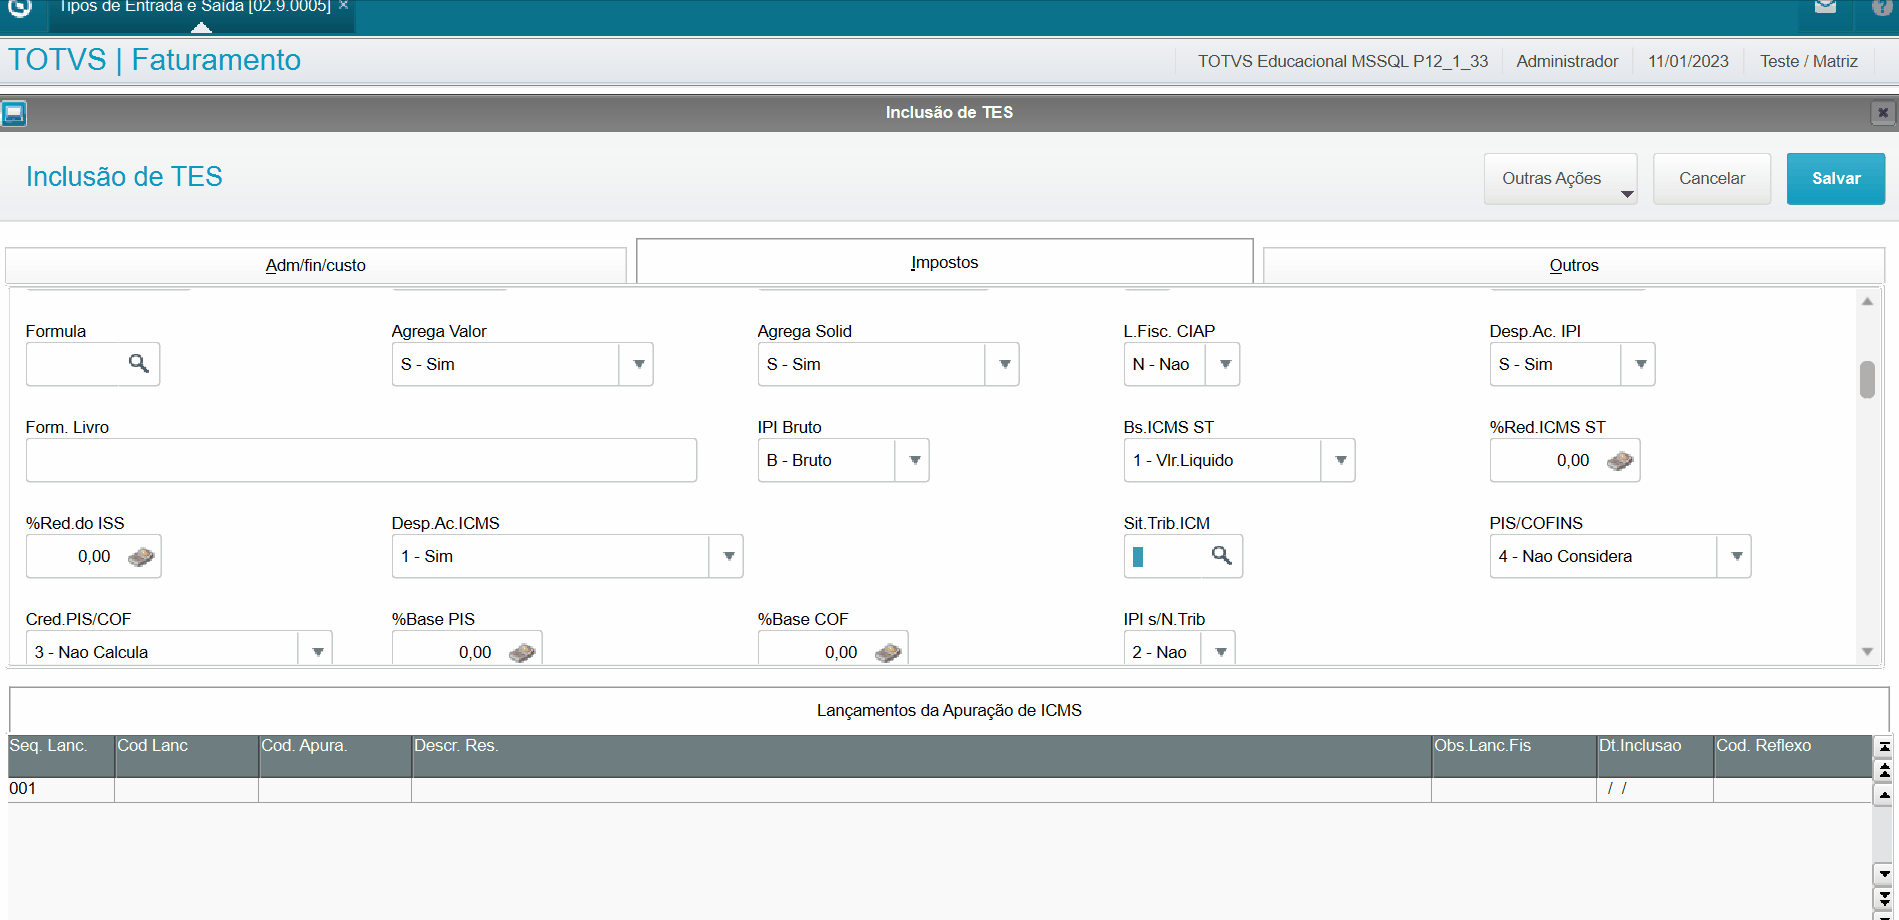
Task: Click the date 11/01/2023 in header
Action: 1688,61
